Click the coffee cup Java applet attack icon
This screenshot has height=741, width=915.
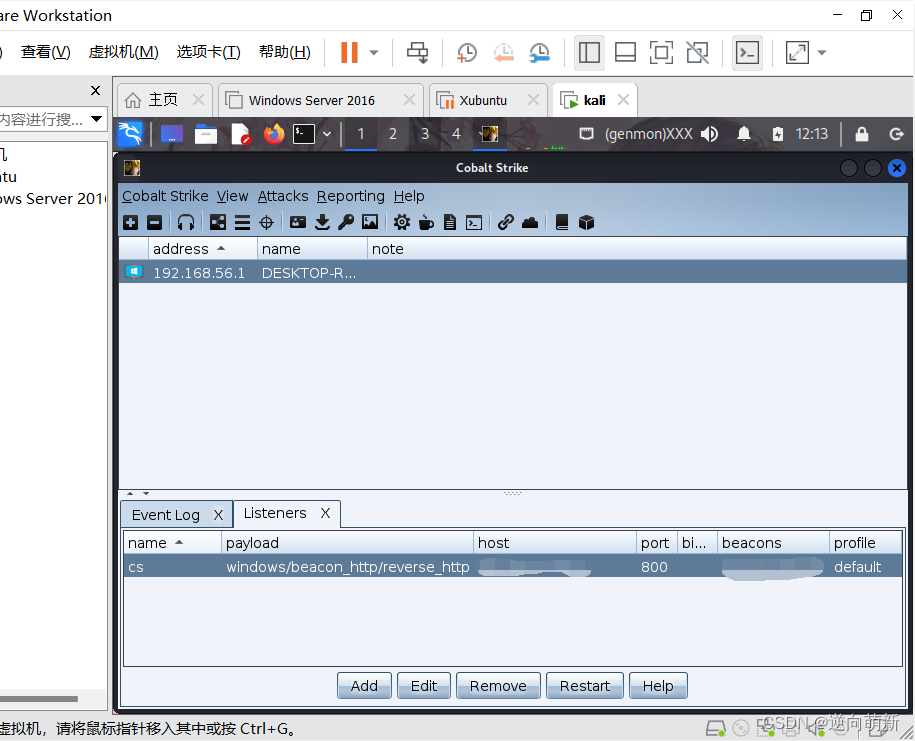(x=426, y=222)
